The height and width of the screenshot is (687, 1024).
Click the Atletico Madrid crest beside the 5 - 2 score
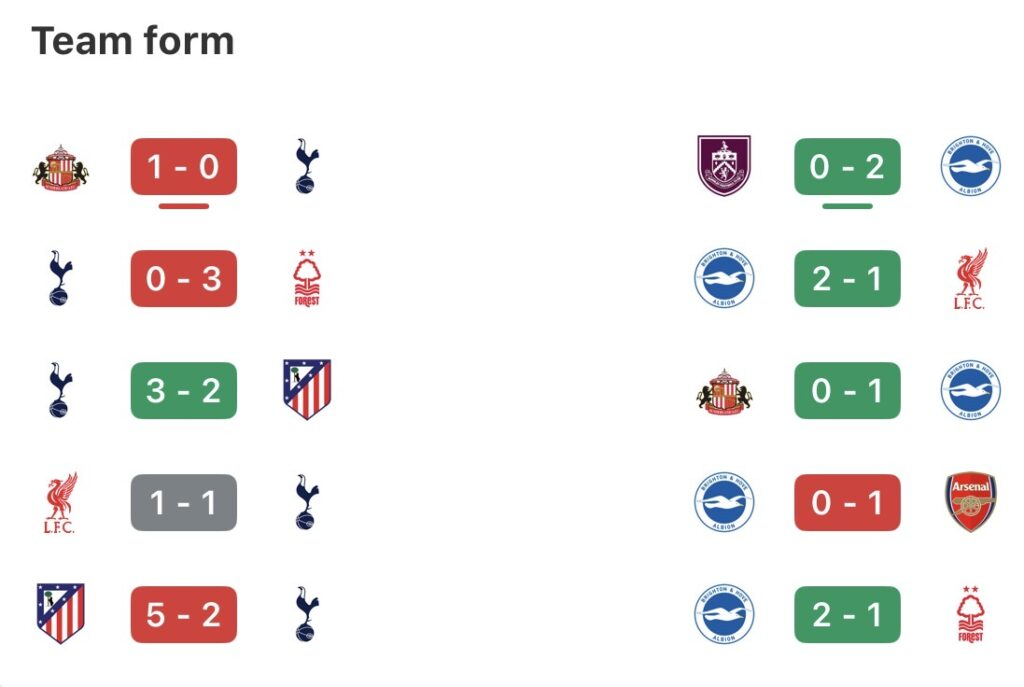60,614
